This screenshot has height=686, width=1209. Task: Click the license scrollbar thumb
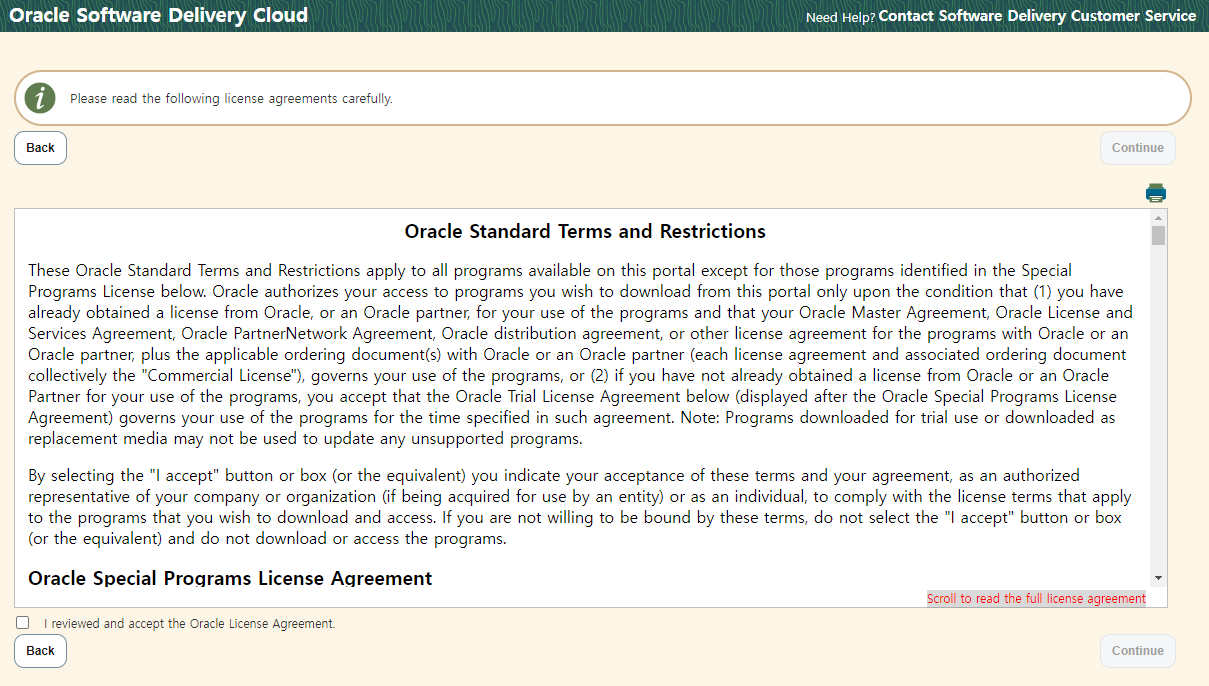point(1158,236)
